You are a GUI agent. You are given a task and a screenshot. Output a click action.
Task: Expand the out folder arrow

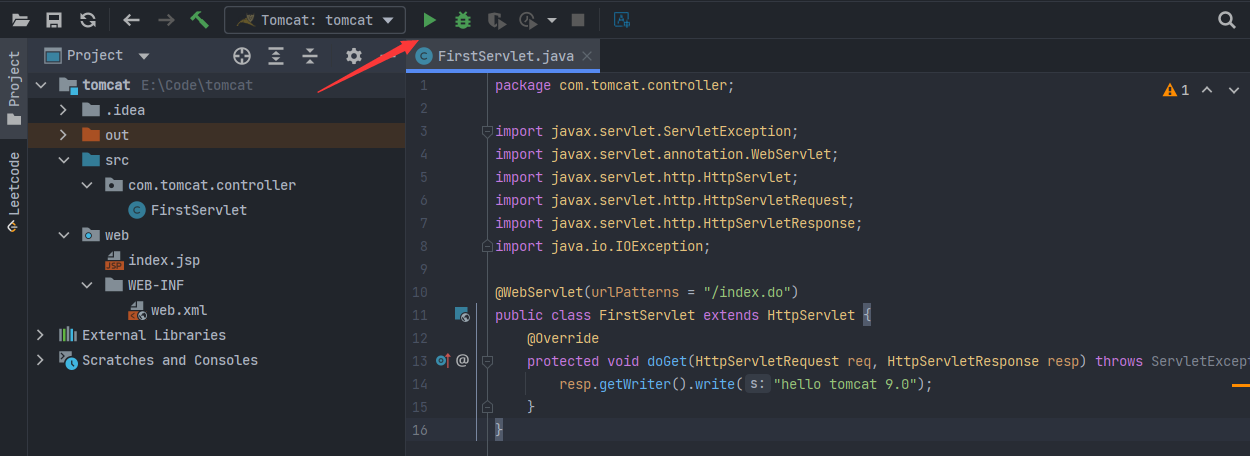pyautogui.click(x=63, y=135)
